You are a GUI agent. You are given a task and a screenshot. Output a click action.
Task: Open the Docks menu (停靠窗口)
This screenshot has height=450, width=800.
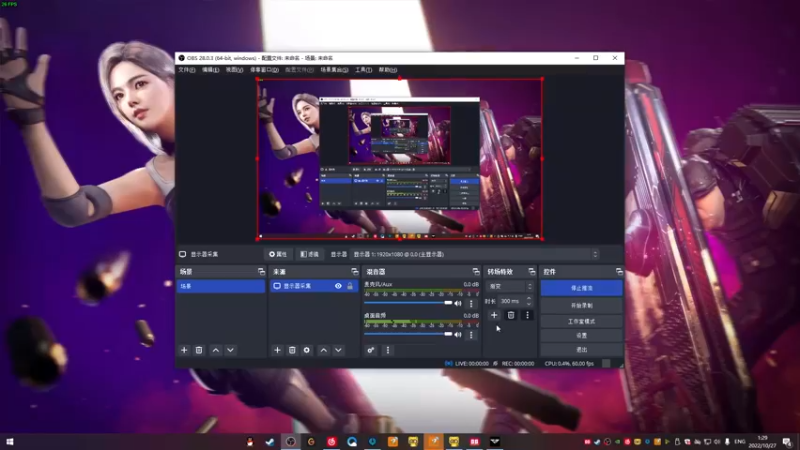264,70
